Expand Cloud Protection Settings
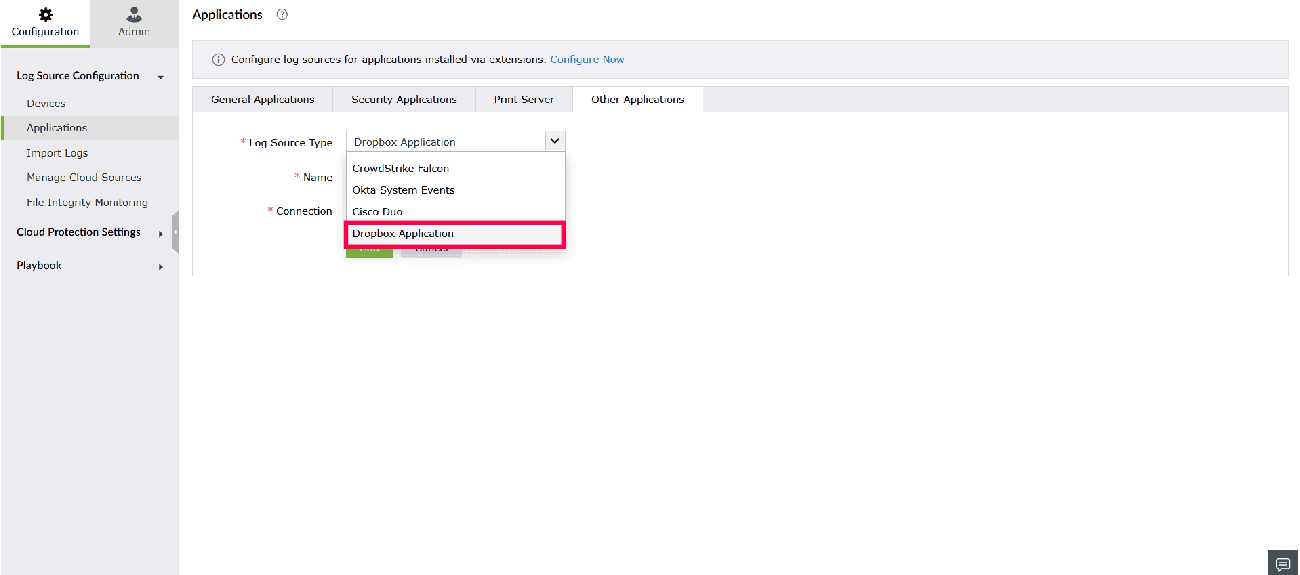 [x=161, y=233]
